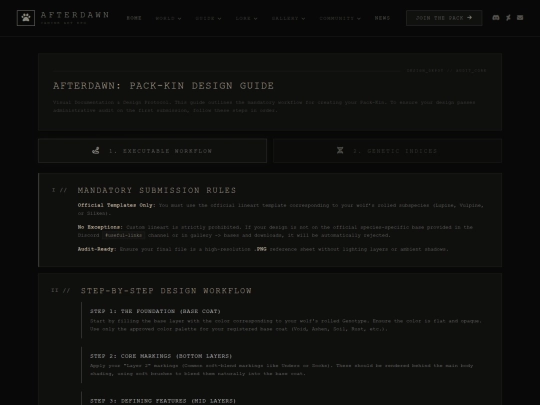Go to the Home nav item
The width and height of the screenshot is (540, 405).
tap(134, 18)
